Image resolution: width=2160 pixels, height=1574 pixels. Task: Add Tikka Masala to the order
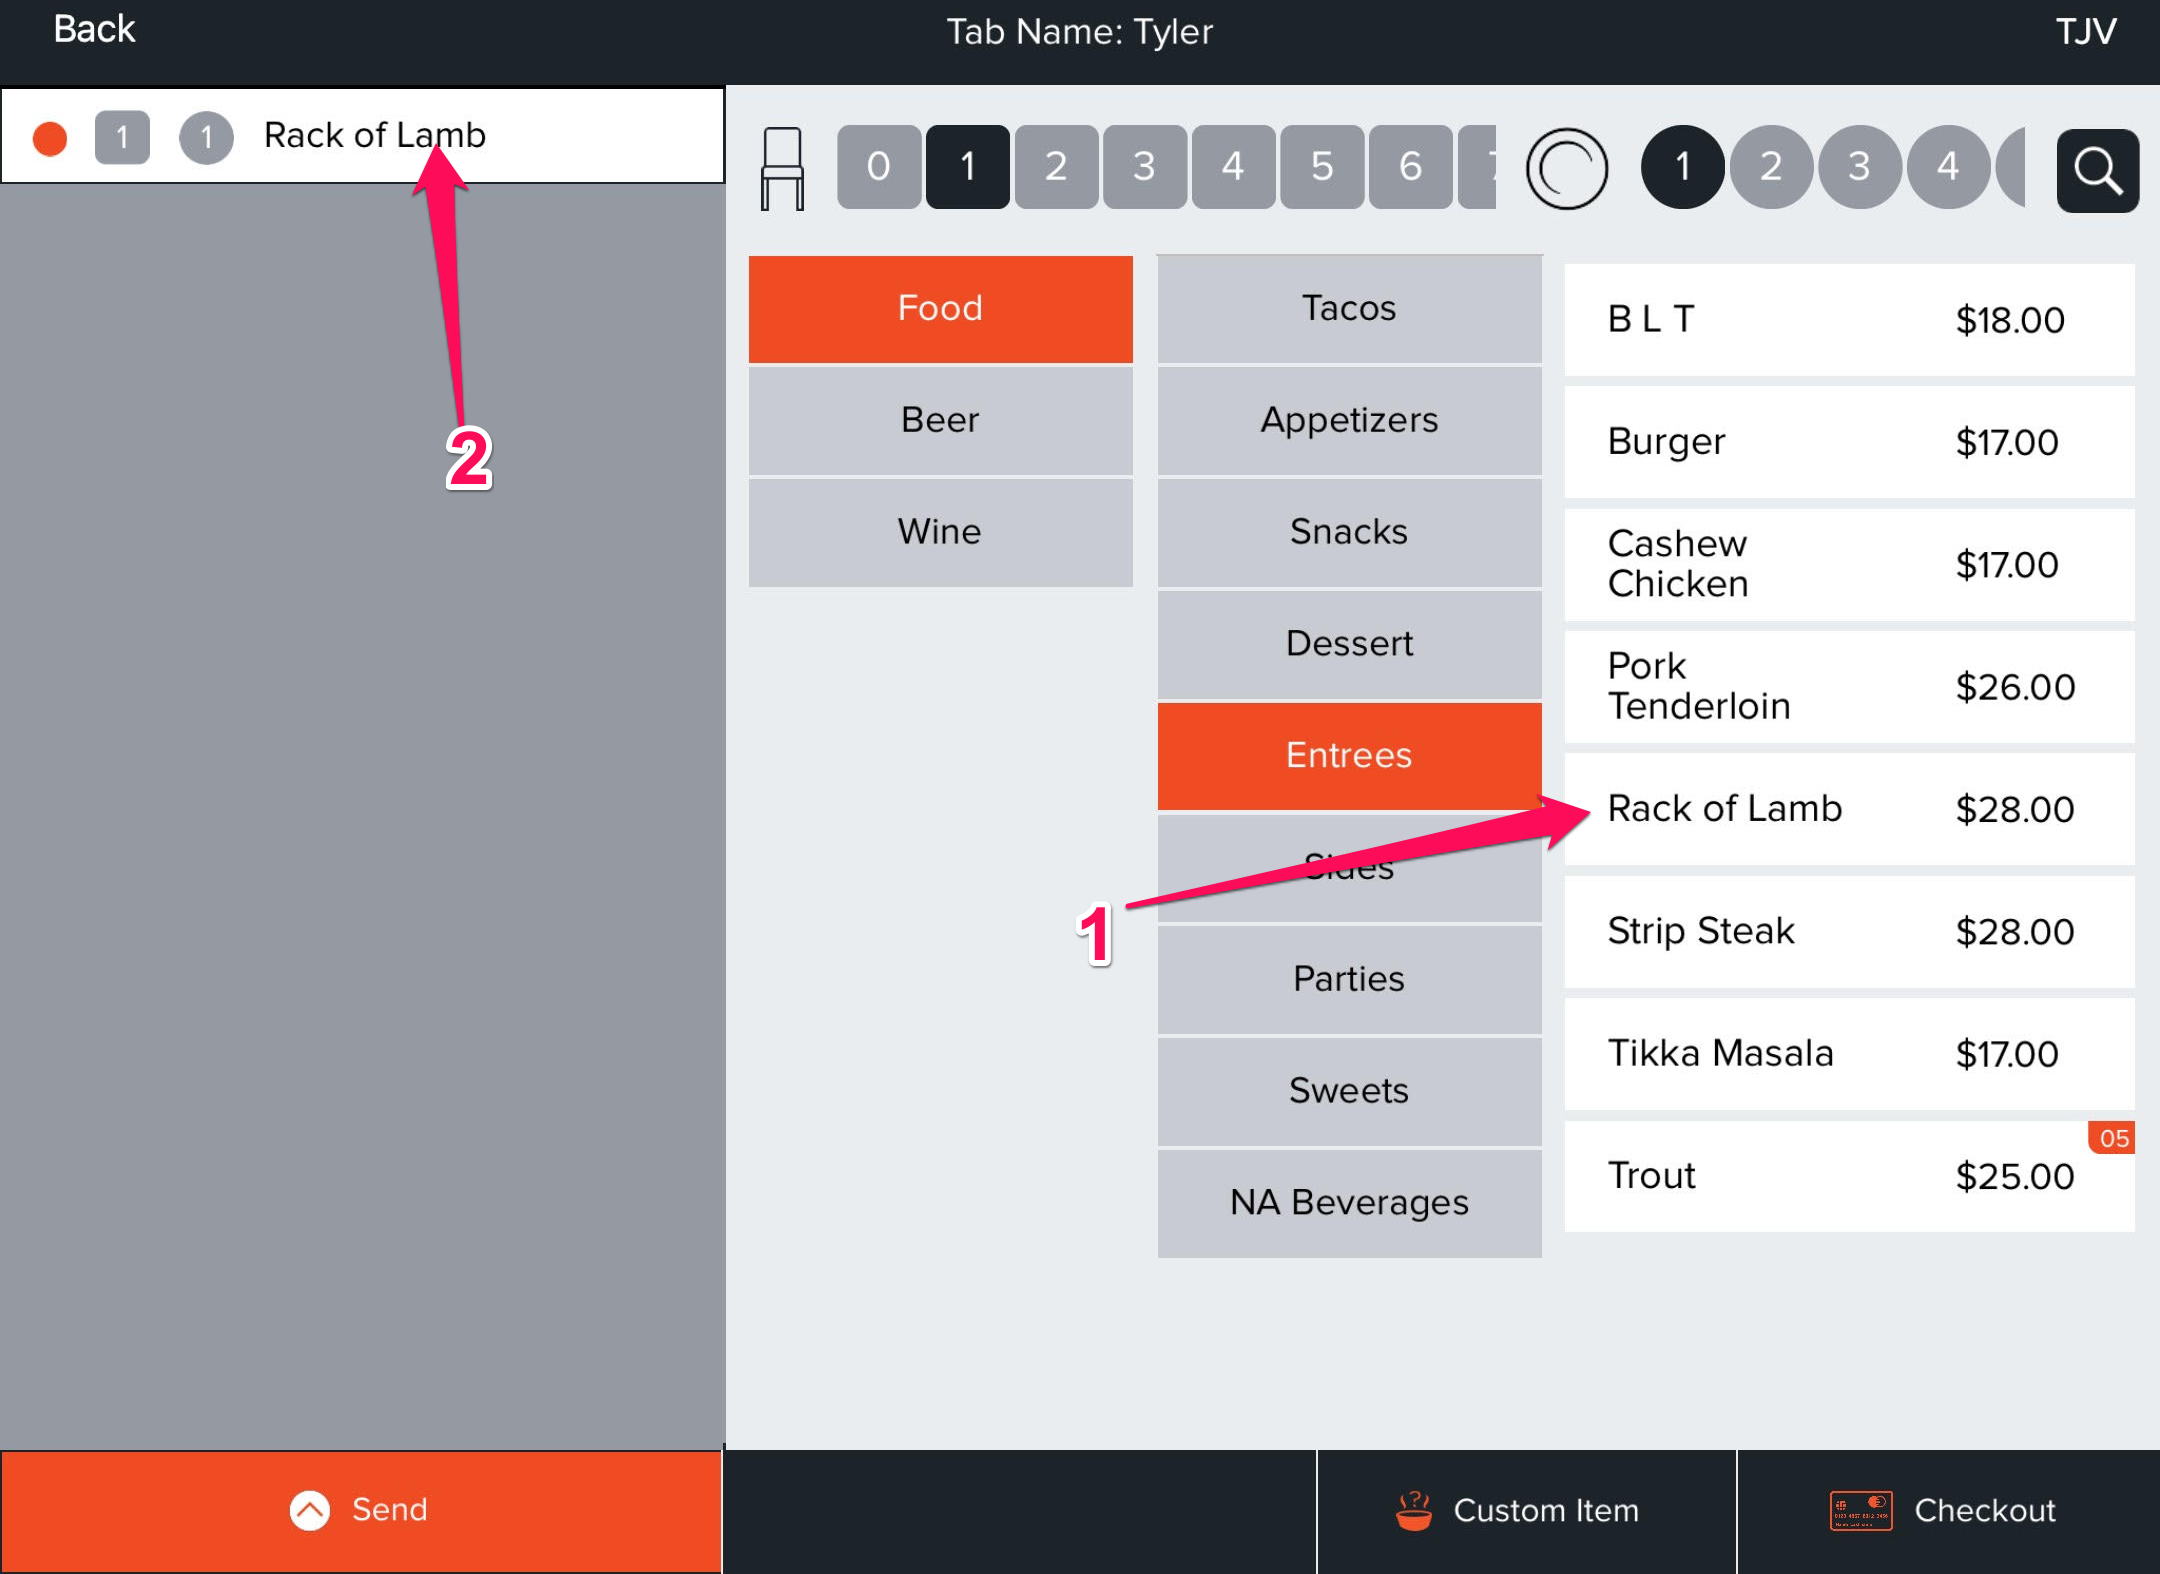(x=1848, y=1054)
